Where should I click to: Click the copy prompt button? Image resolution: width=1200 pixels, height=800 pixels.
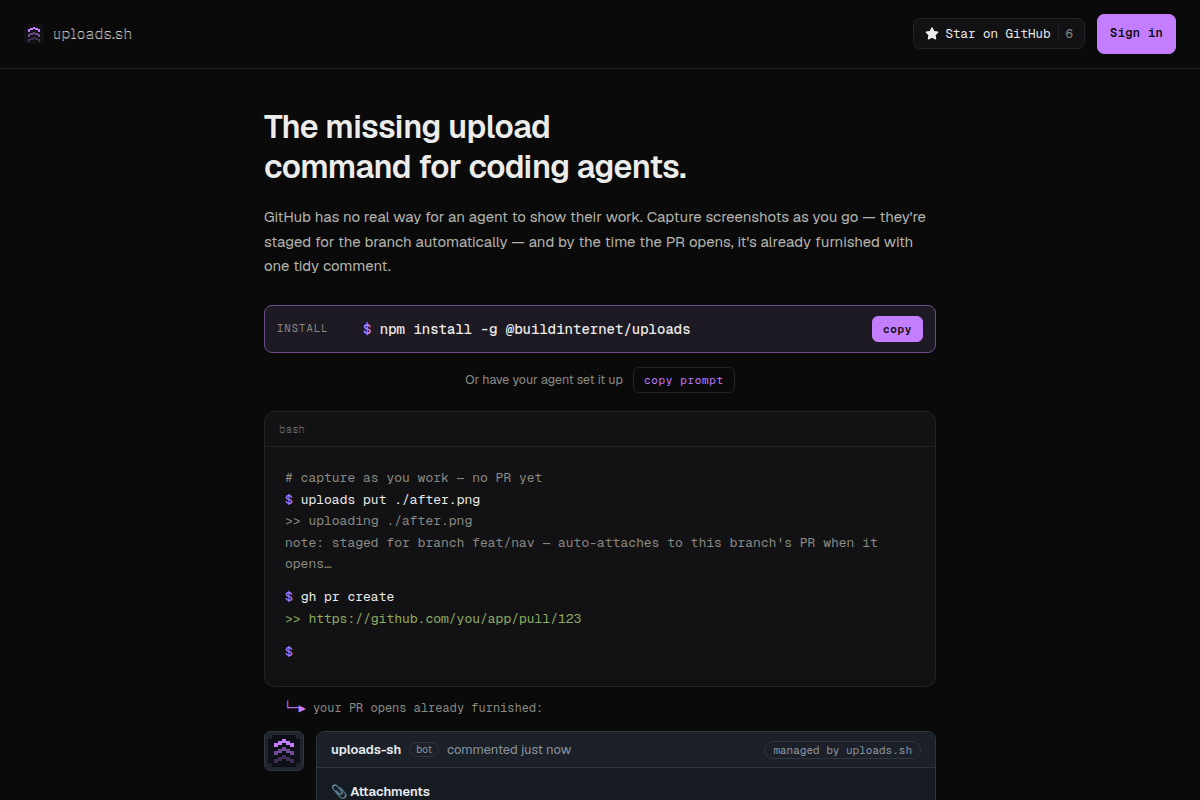click(x=684, y=380)
